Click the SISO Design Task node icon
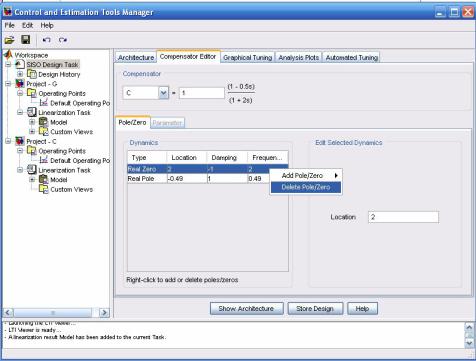This screenshot has width=476, height=361. pos(20,64)
